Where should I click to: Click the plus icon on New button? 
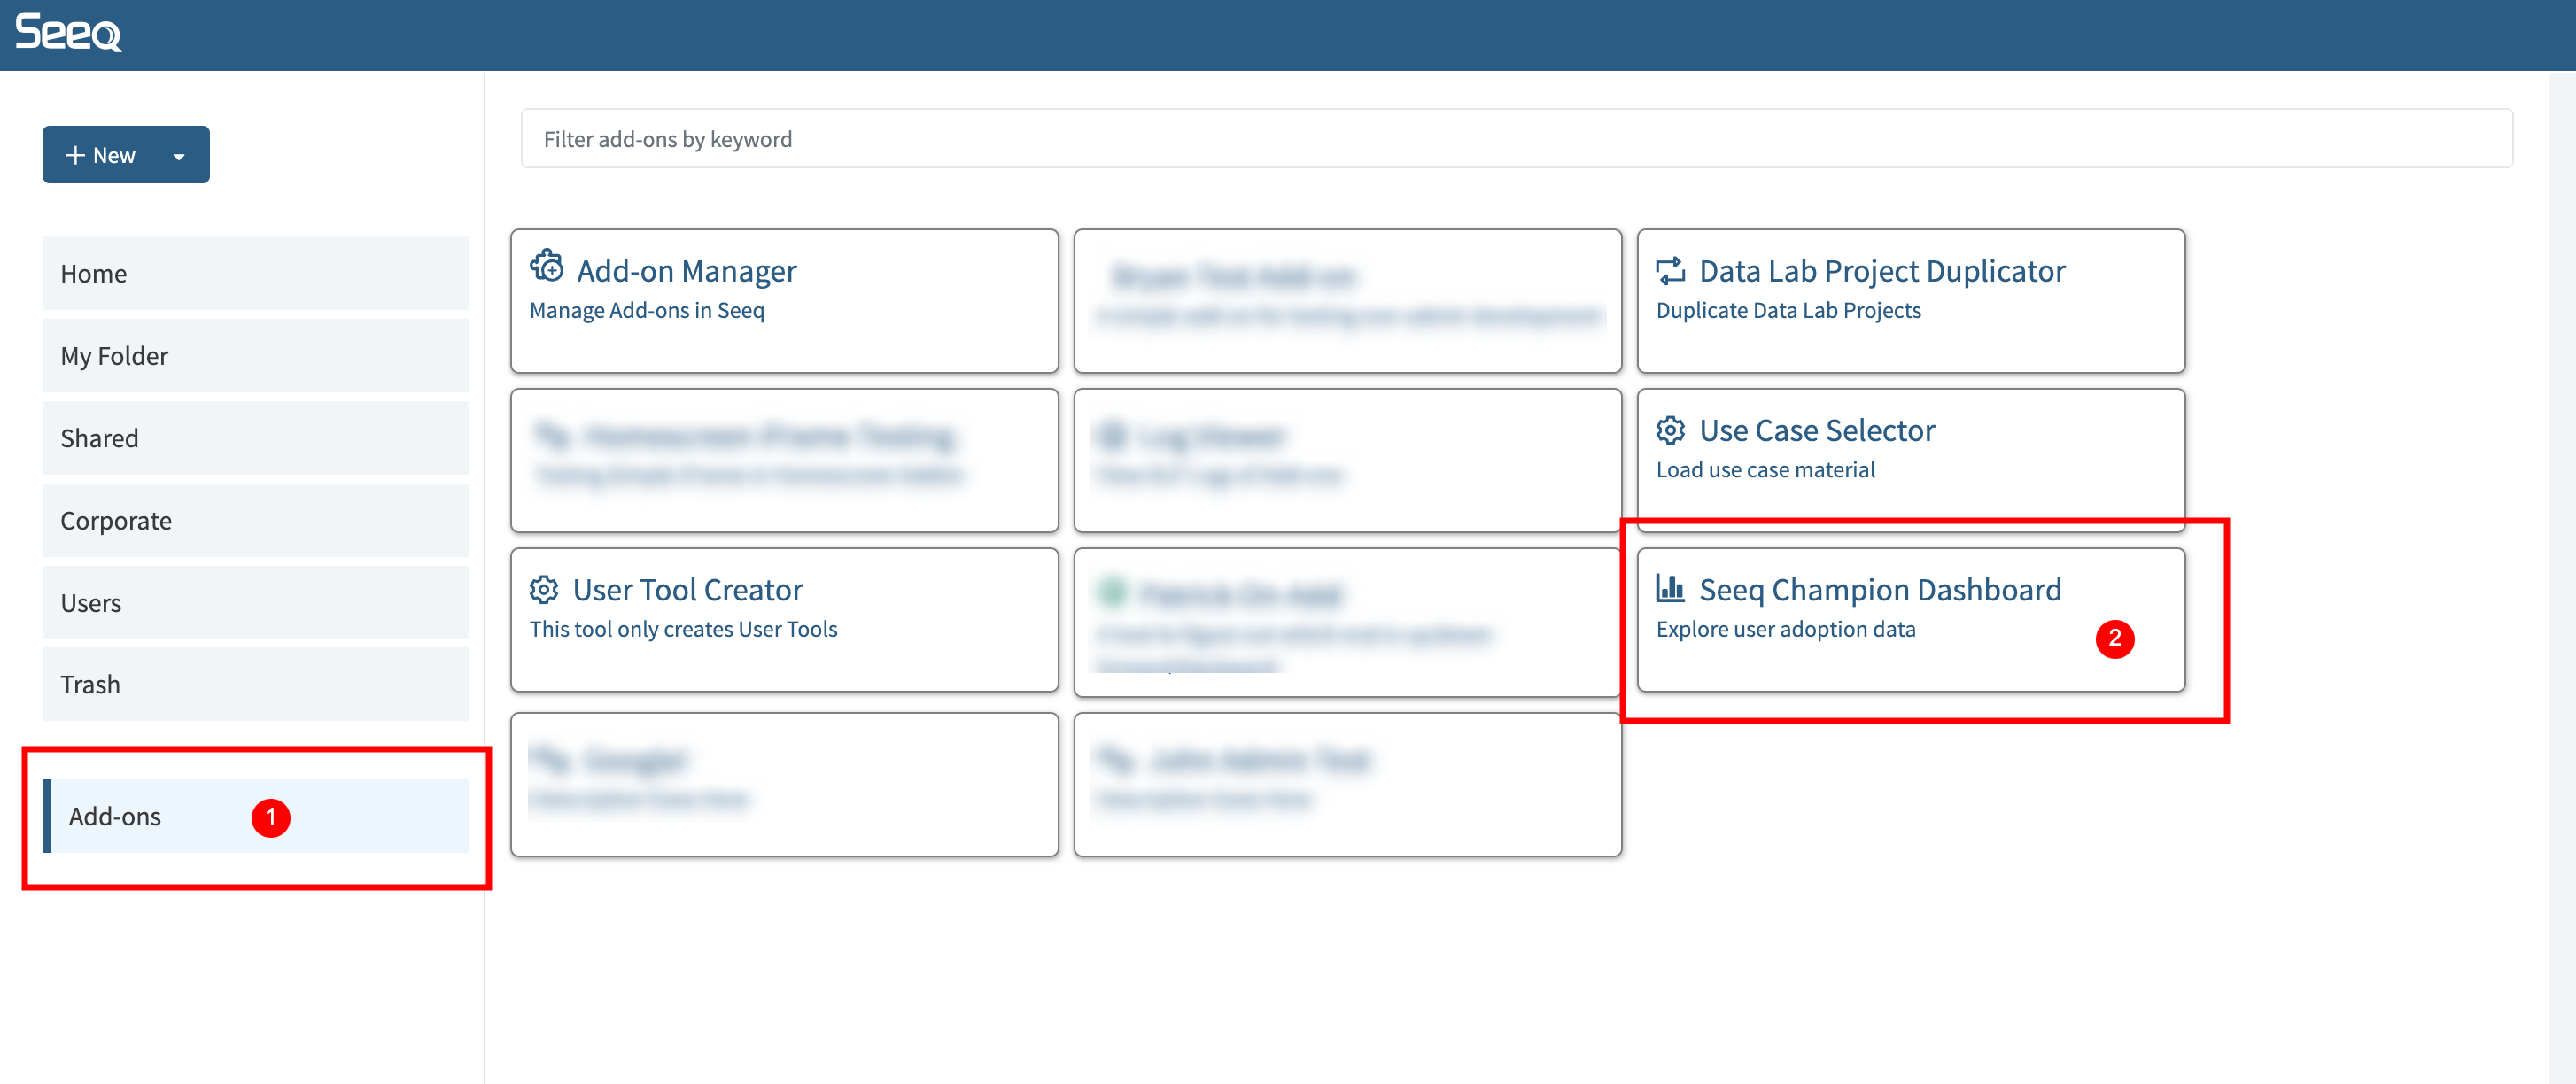click(75, 155)
